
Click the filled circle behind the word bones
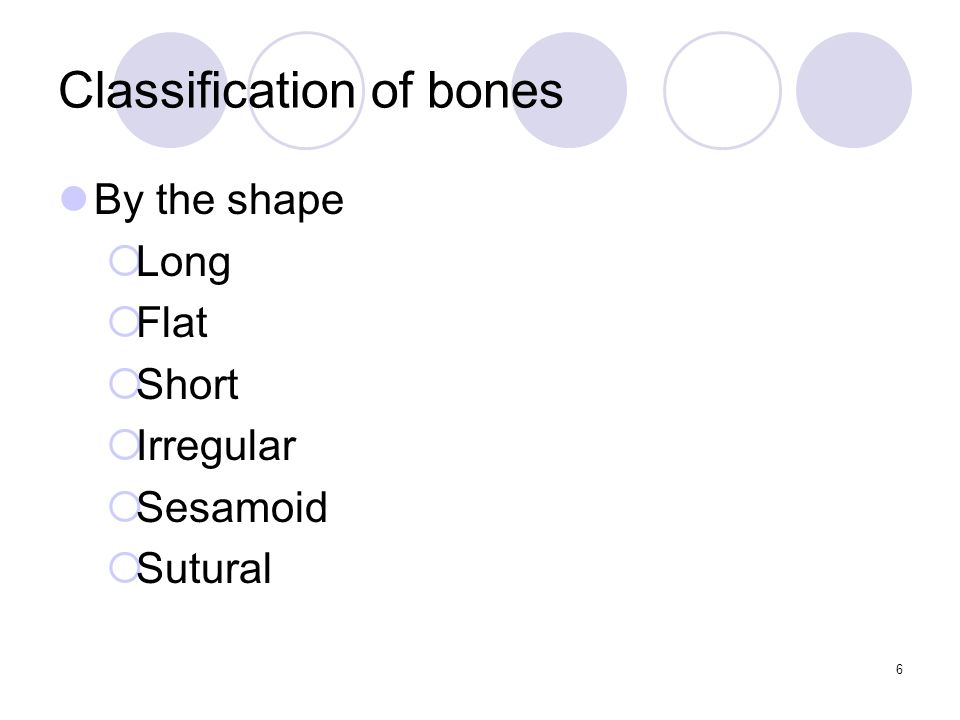(x=569, y=90)
